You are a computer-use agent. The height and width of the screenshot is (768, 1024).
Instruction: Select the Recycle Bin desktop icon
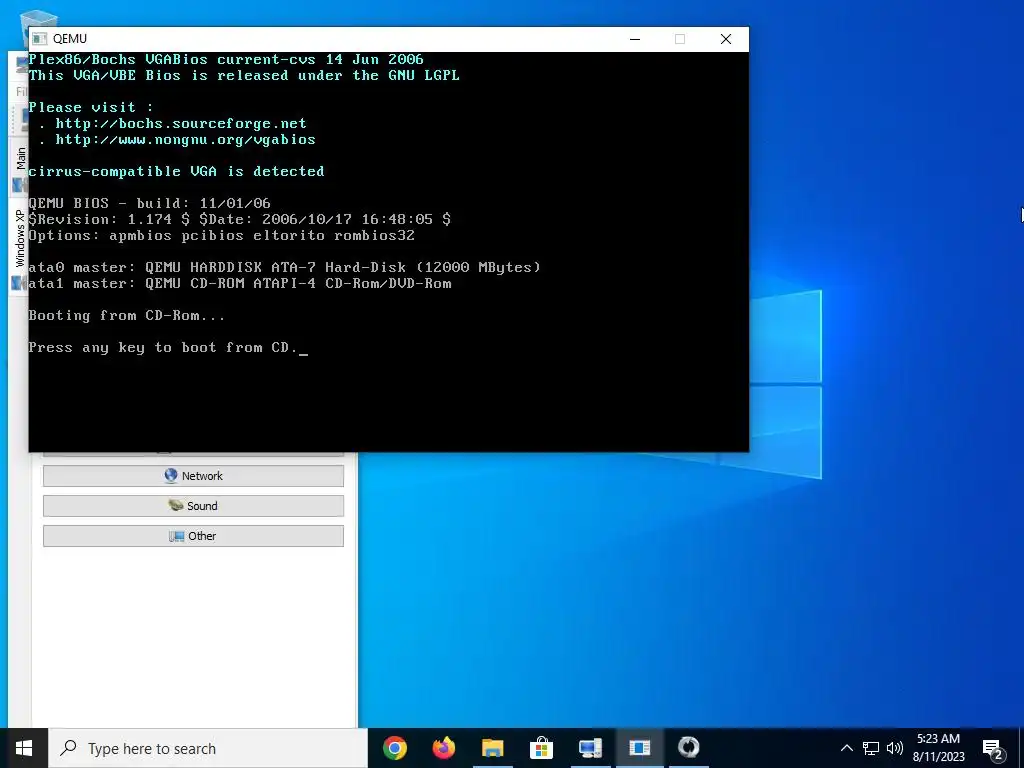pyautogui.click(x=37, y=20)
